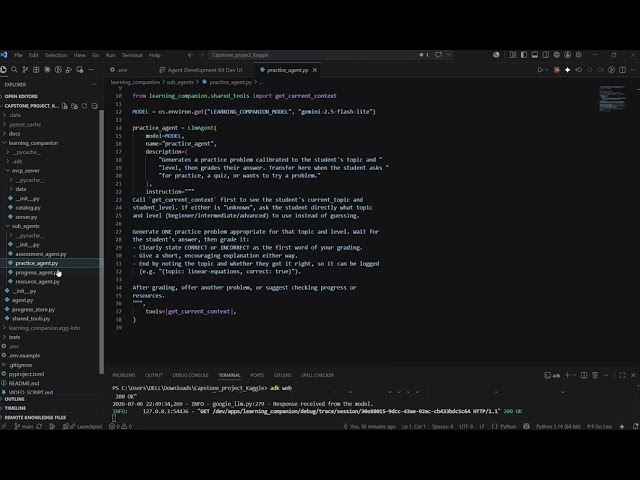Click Go Live in status bar
The height and width of the screenshot is (480, 640).
point(600,427)
